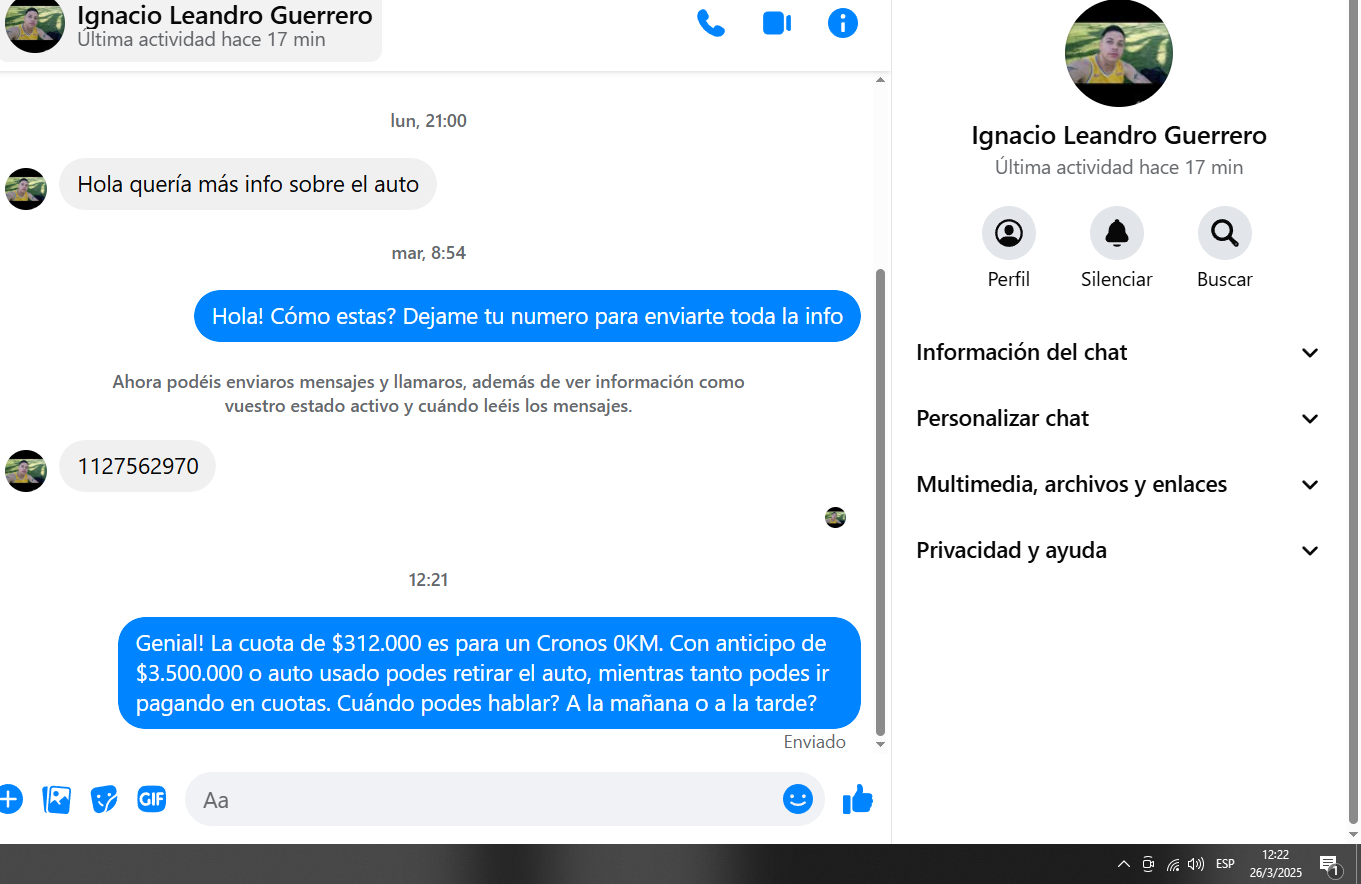Send a thumbs-up like
Screen dimensions: 1361x884
[x=858, y=798]
